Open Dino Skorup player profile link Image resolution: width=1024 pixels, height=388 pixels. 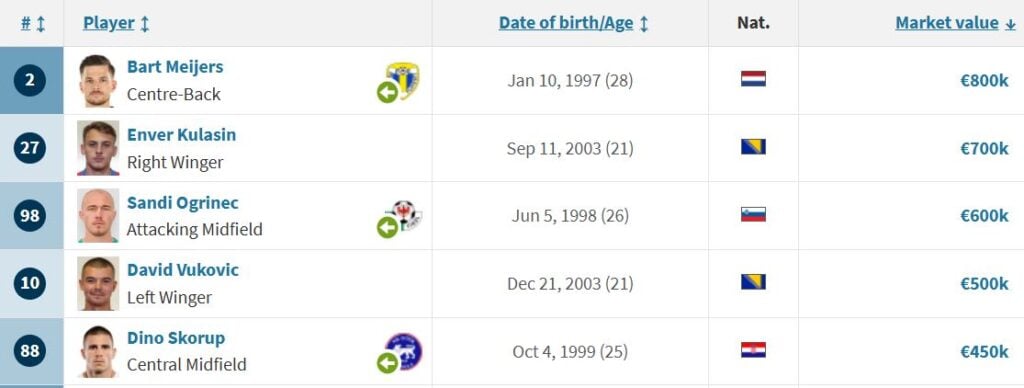[x=176, y=338]
